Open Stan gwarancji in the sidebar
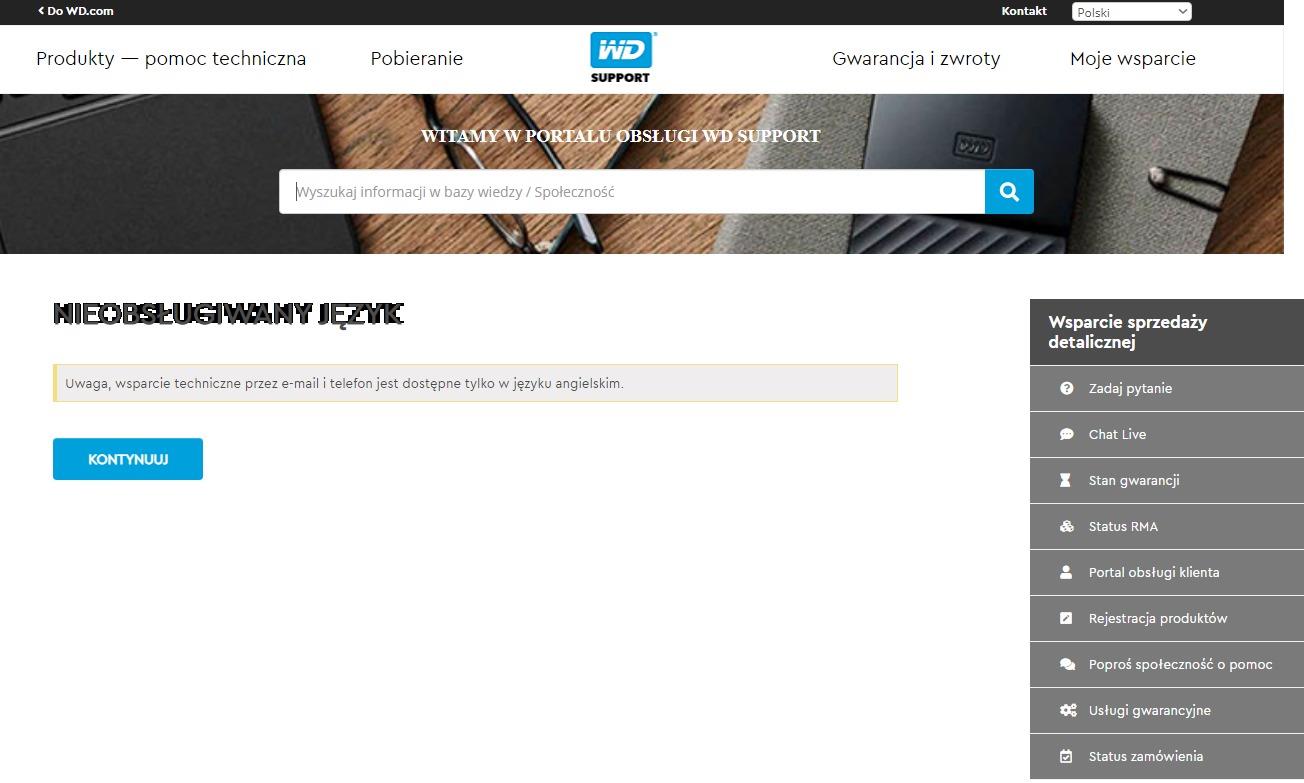This screenshot has width=1304, height=783. [x=1167, y=480]
